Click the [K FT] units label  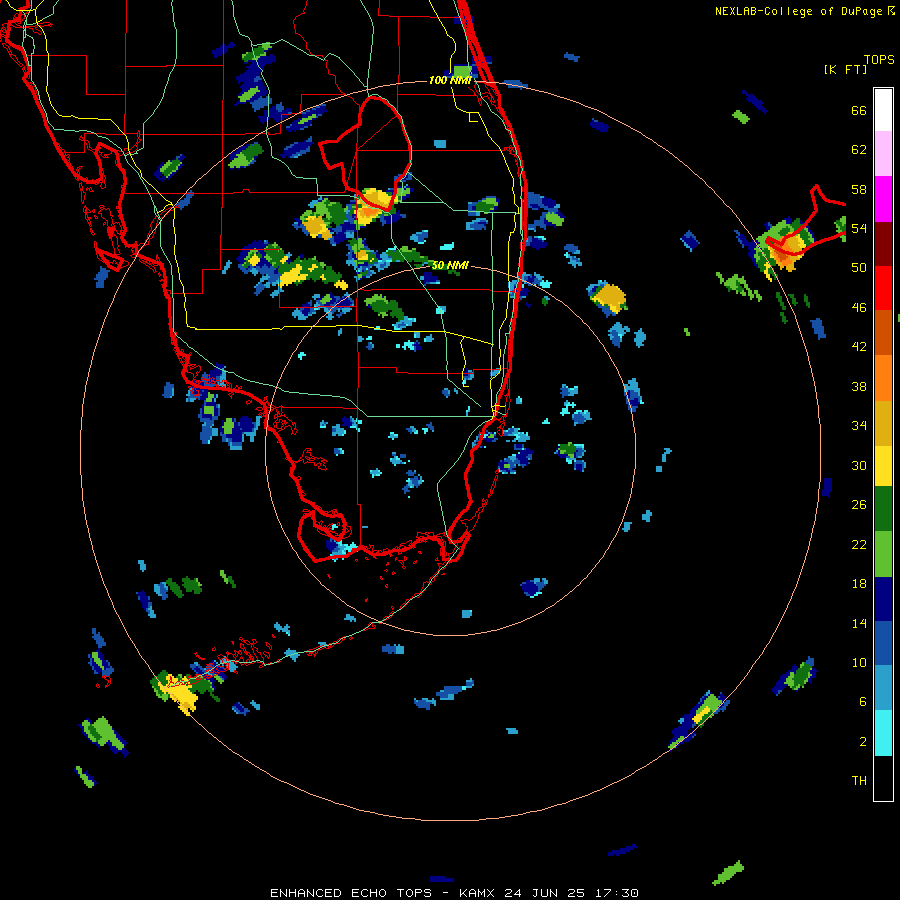coord(845,70)
